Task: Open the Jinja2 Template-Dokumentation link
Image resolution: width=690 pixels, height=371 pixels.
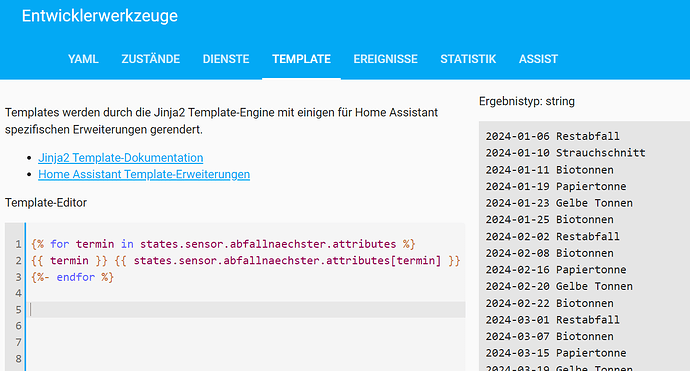Action: pyautogui.click(x=121, y=158)
